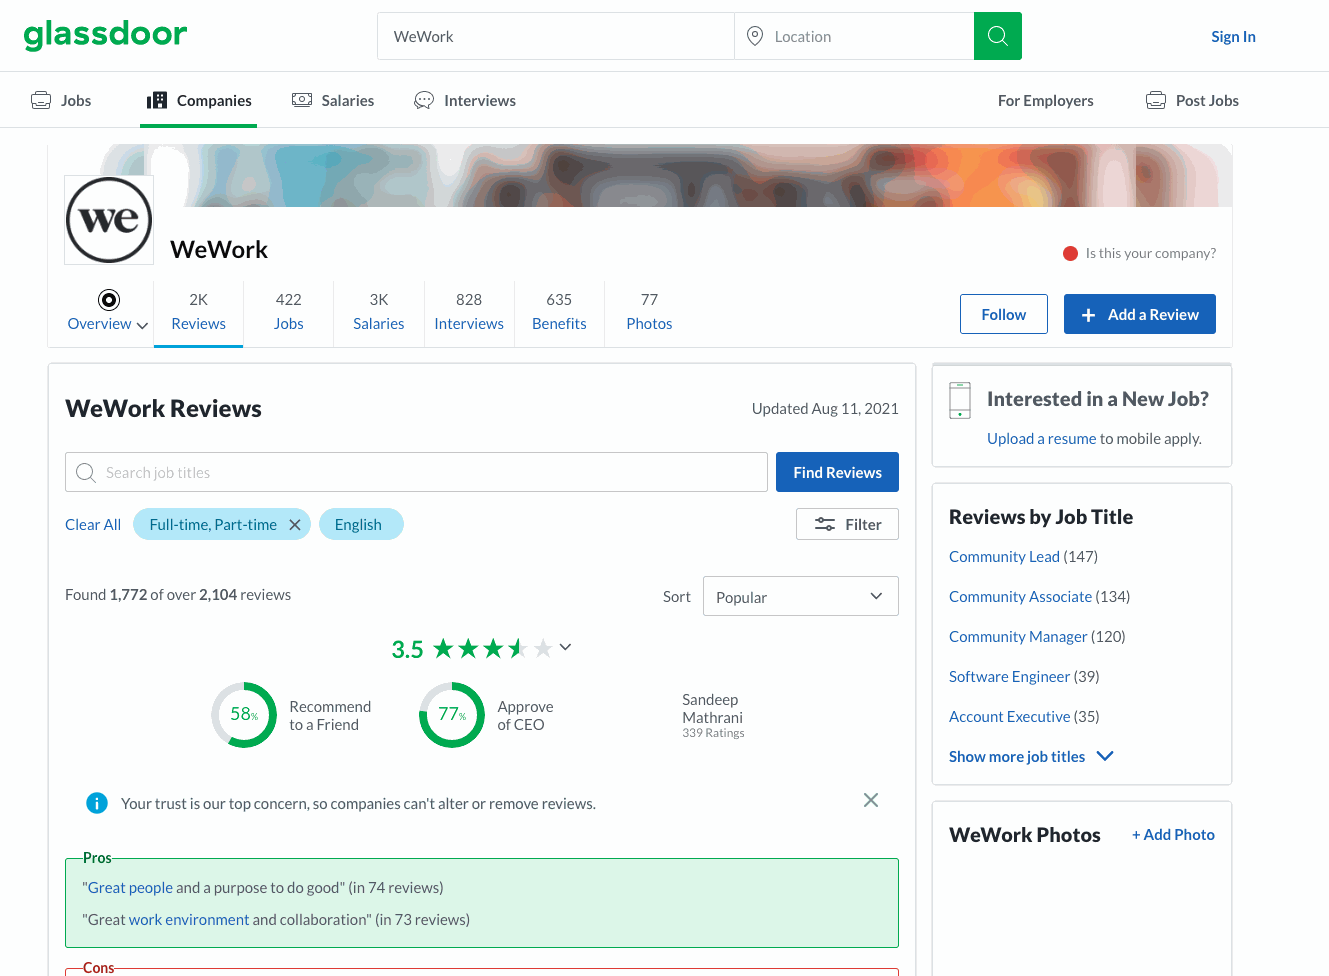This screenshot has height=976, width=1329.
Task: Open Community Lead reviews link
Action: (1004, 556)
